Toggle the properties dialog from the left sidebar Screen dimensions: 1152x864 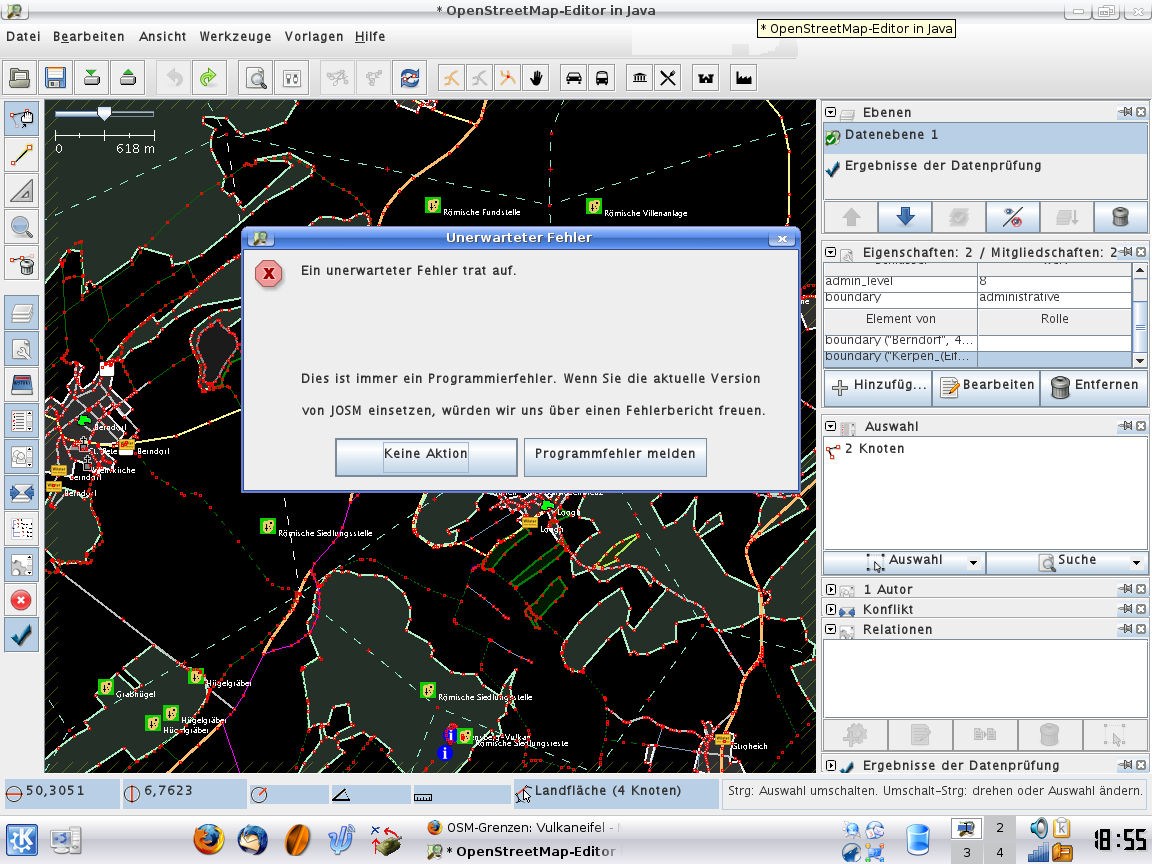pyautogui.click(x=21, y=349)
